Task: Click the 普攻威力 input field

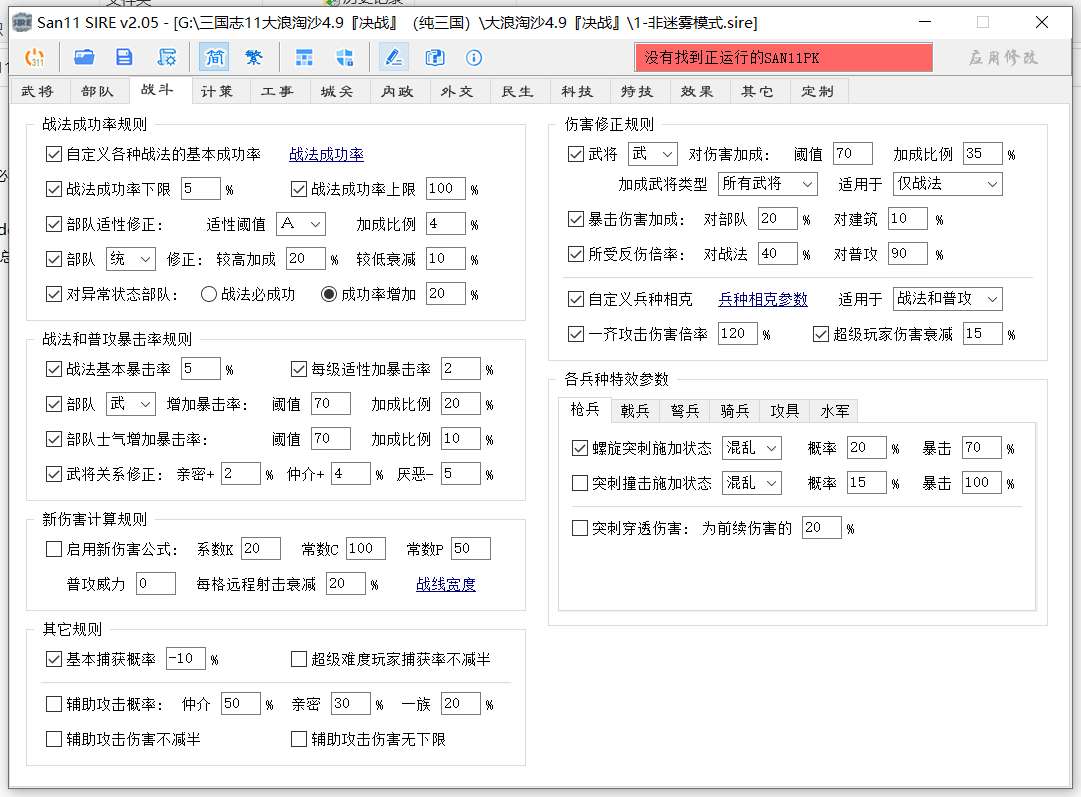Action: click(x=156, y=583)
